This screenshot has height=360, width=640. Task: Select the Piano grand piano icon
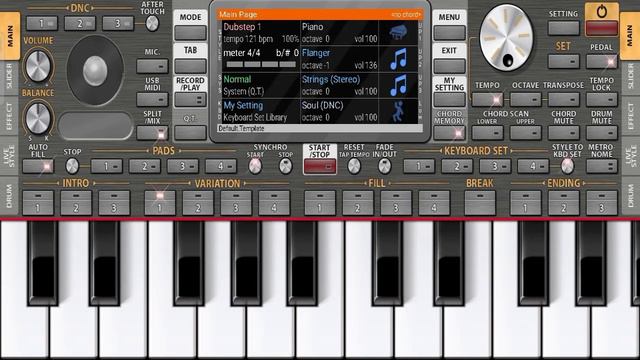coord(398,32)
